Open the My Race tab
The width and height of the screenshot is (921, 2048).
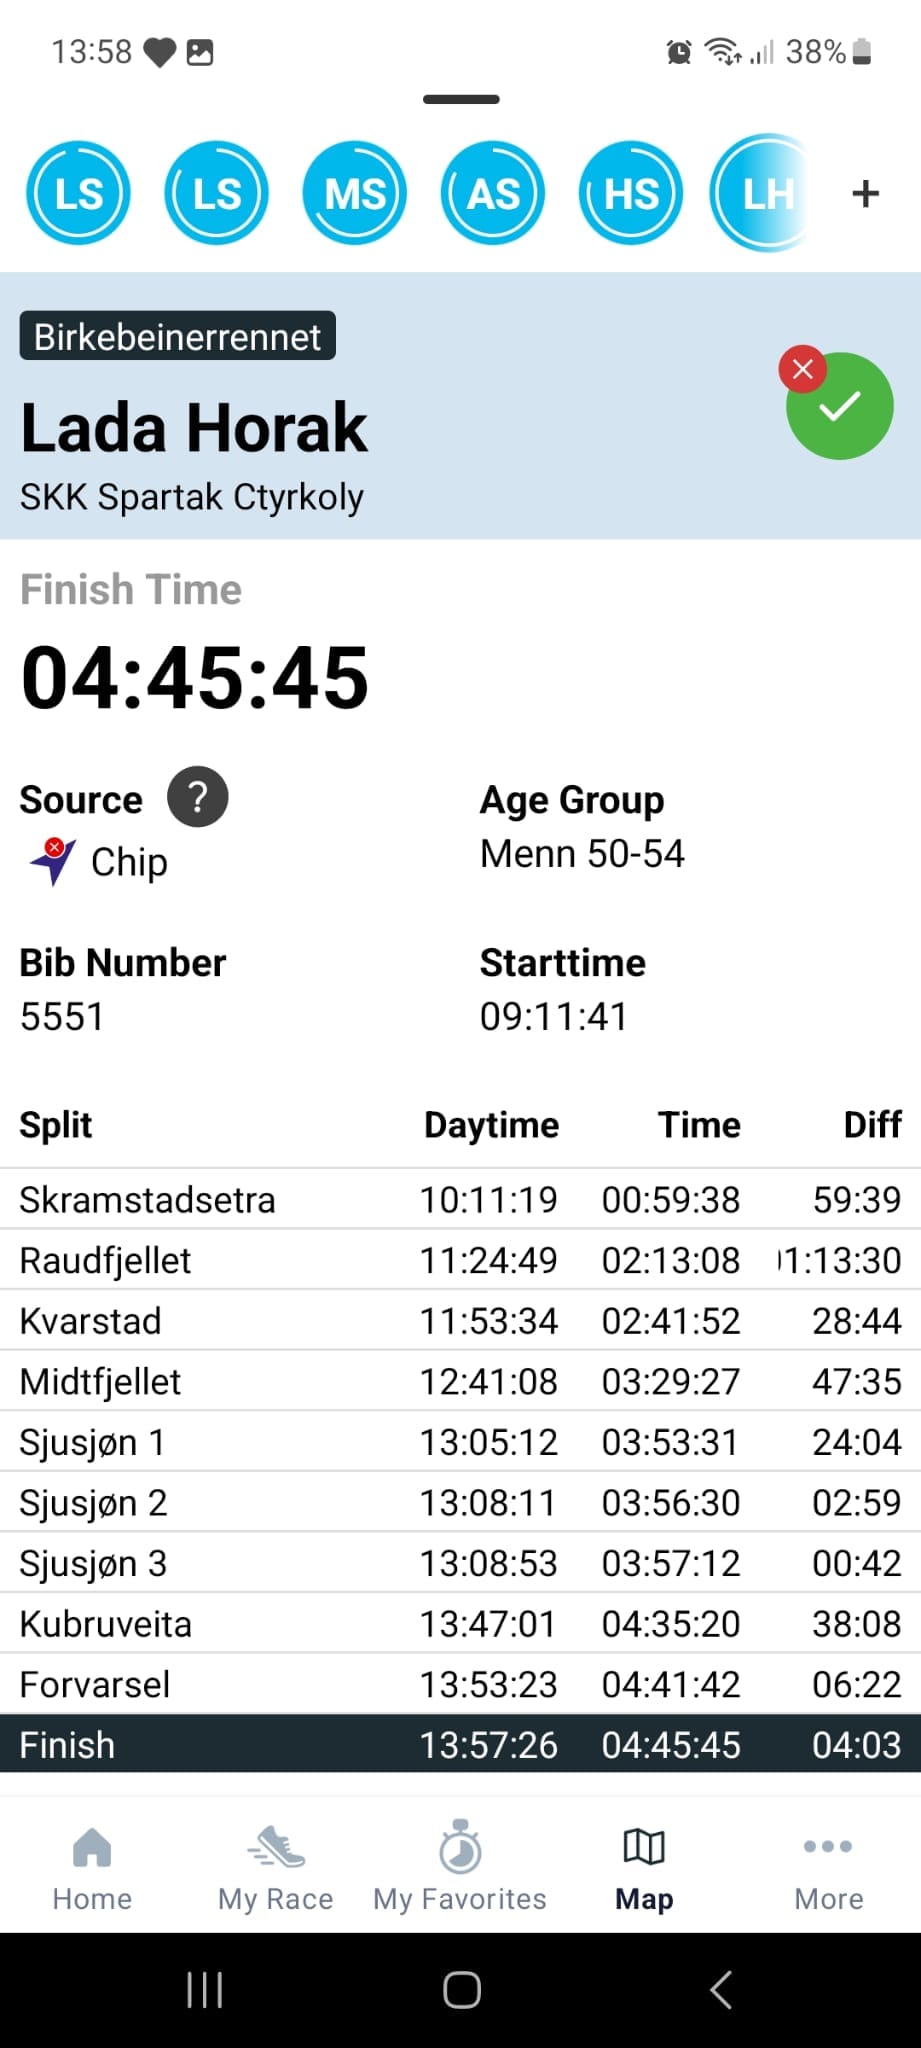pos(276,1868)
